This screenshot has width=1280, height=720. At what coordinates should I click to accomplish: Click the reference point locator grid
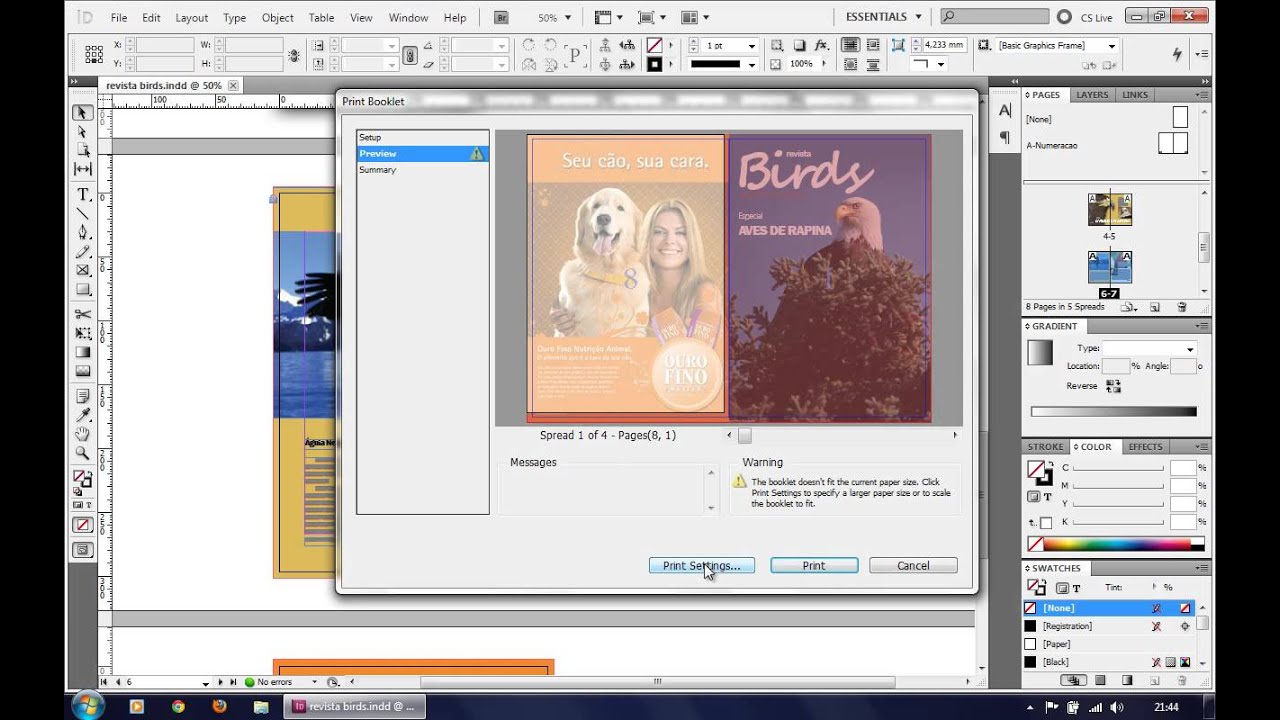[93, 54]
